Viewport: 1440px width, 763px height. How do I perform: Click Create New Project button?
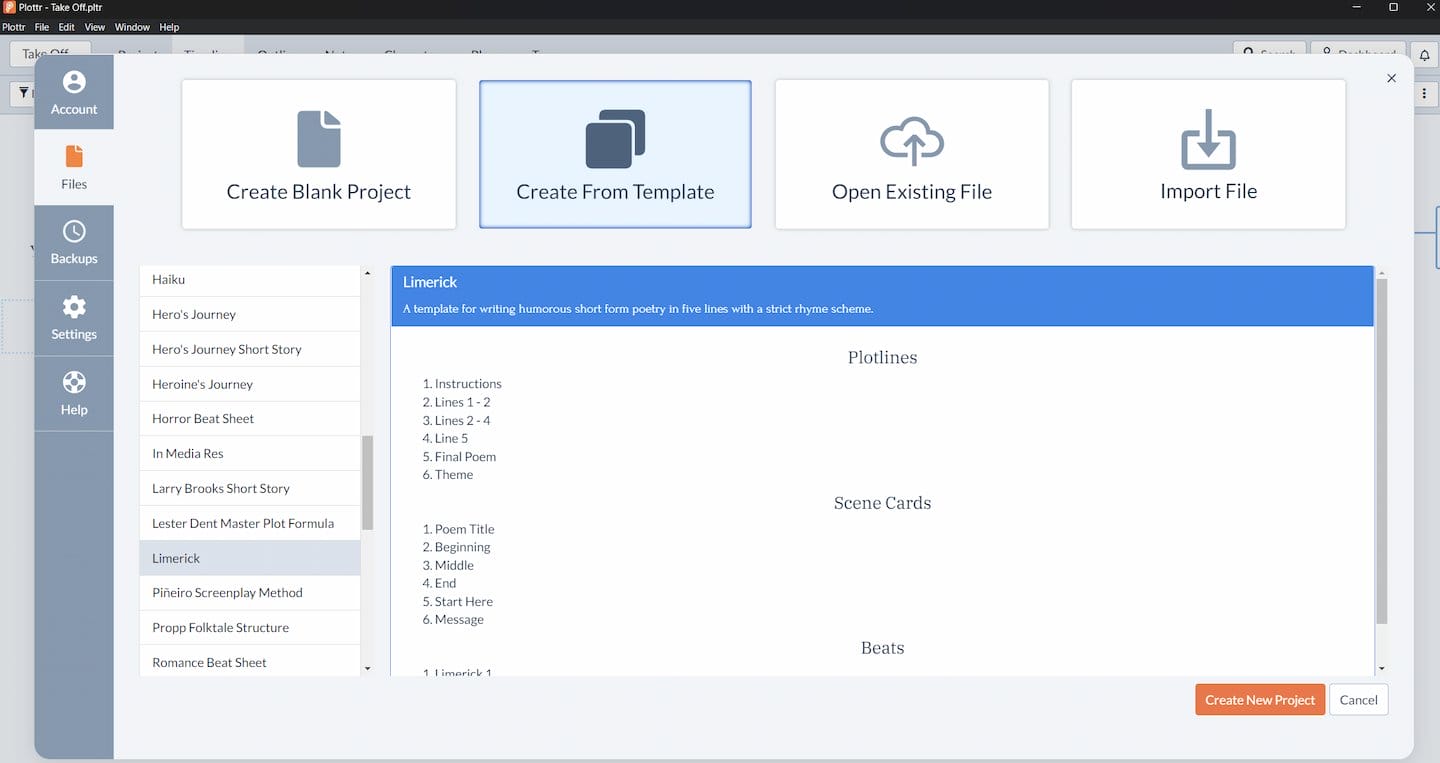(x=1259, y=700)
